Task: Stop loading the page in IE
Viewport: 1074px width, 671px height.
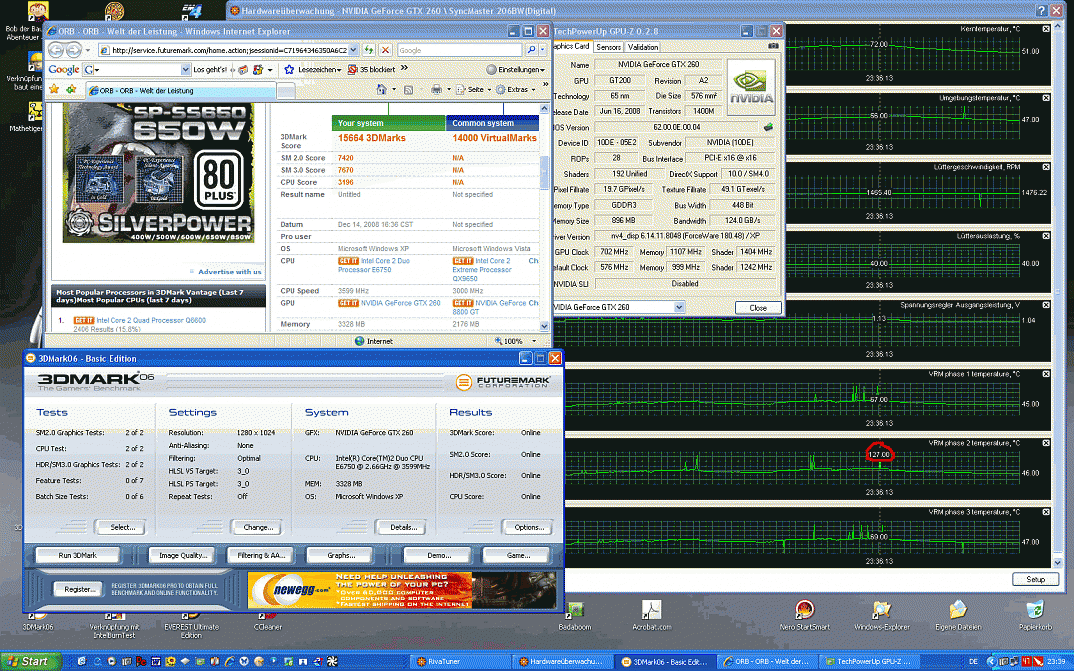Action: pyautogui.click(x=386, y=50)
